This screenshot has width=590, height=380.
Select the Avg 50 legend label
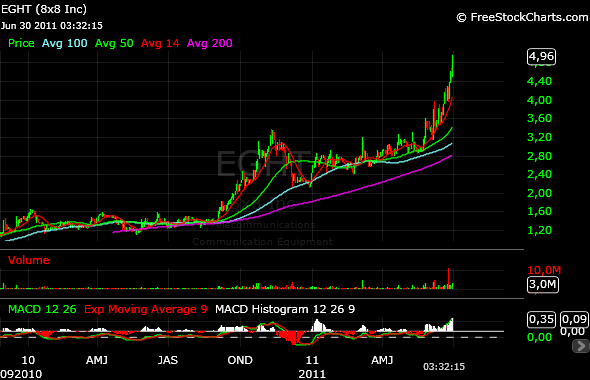click(114, 43)
